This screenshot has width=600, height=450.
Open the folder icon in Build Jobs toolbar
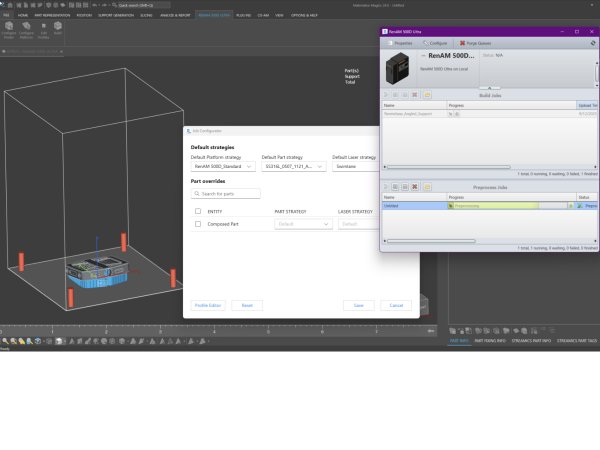pyautogui.click(x=427, y=93)
